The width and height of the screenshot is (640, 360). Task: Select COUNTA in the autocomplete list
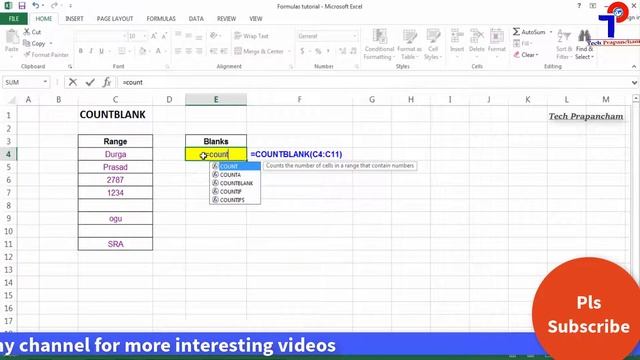pyautogui.click(x=235, y=175)
